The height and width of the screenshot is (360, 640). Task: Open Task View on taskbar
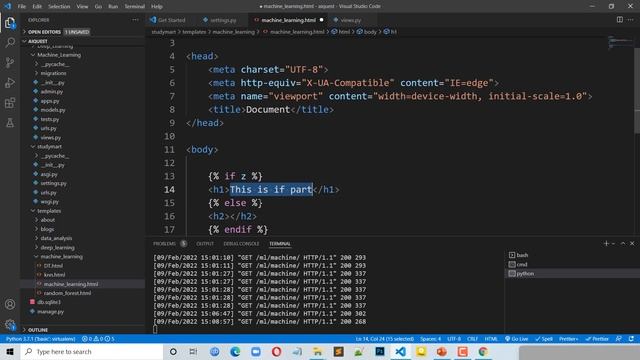[x=193, y=351]
